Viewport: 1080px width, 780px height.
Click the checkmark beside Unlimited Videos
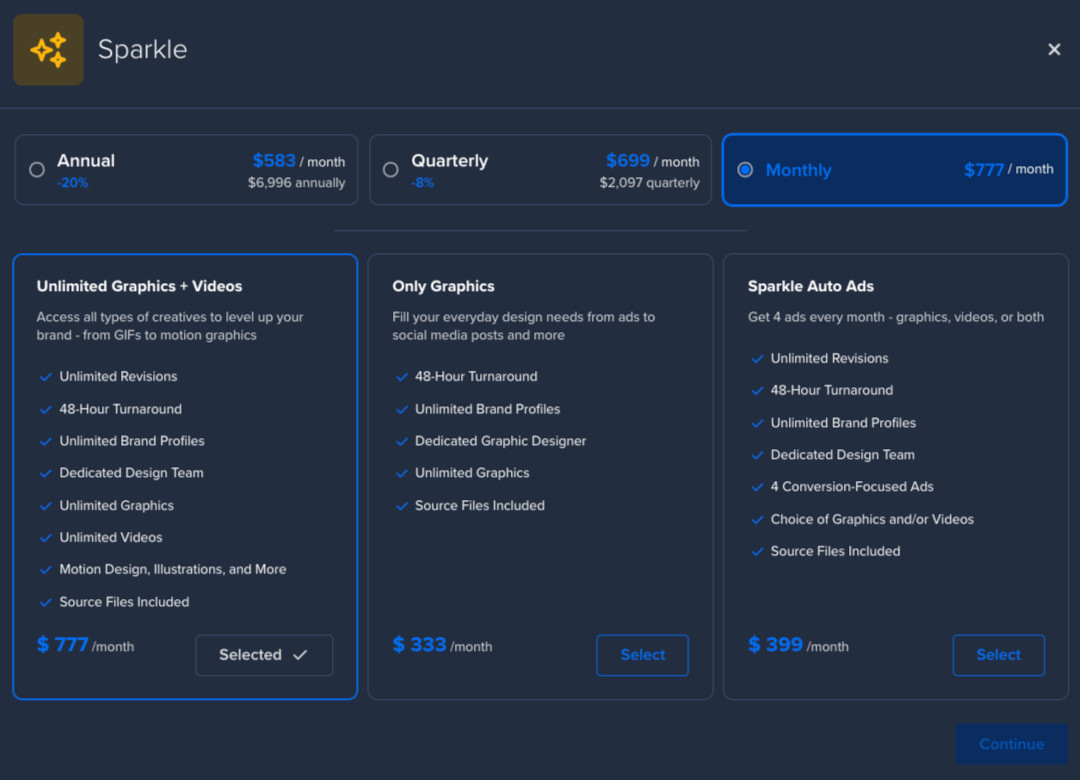pos(45,537)
